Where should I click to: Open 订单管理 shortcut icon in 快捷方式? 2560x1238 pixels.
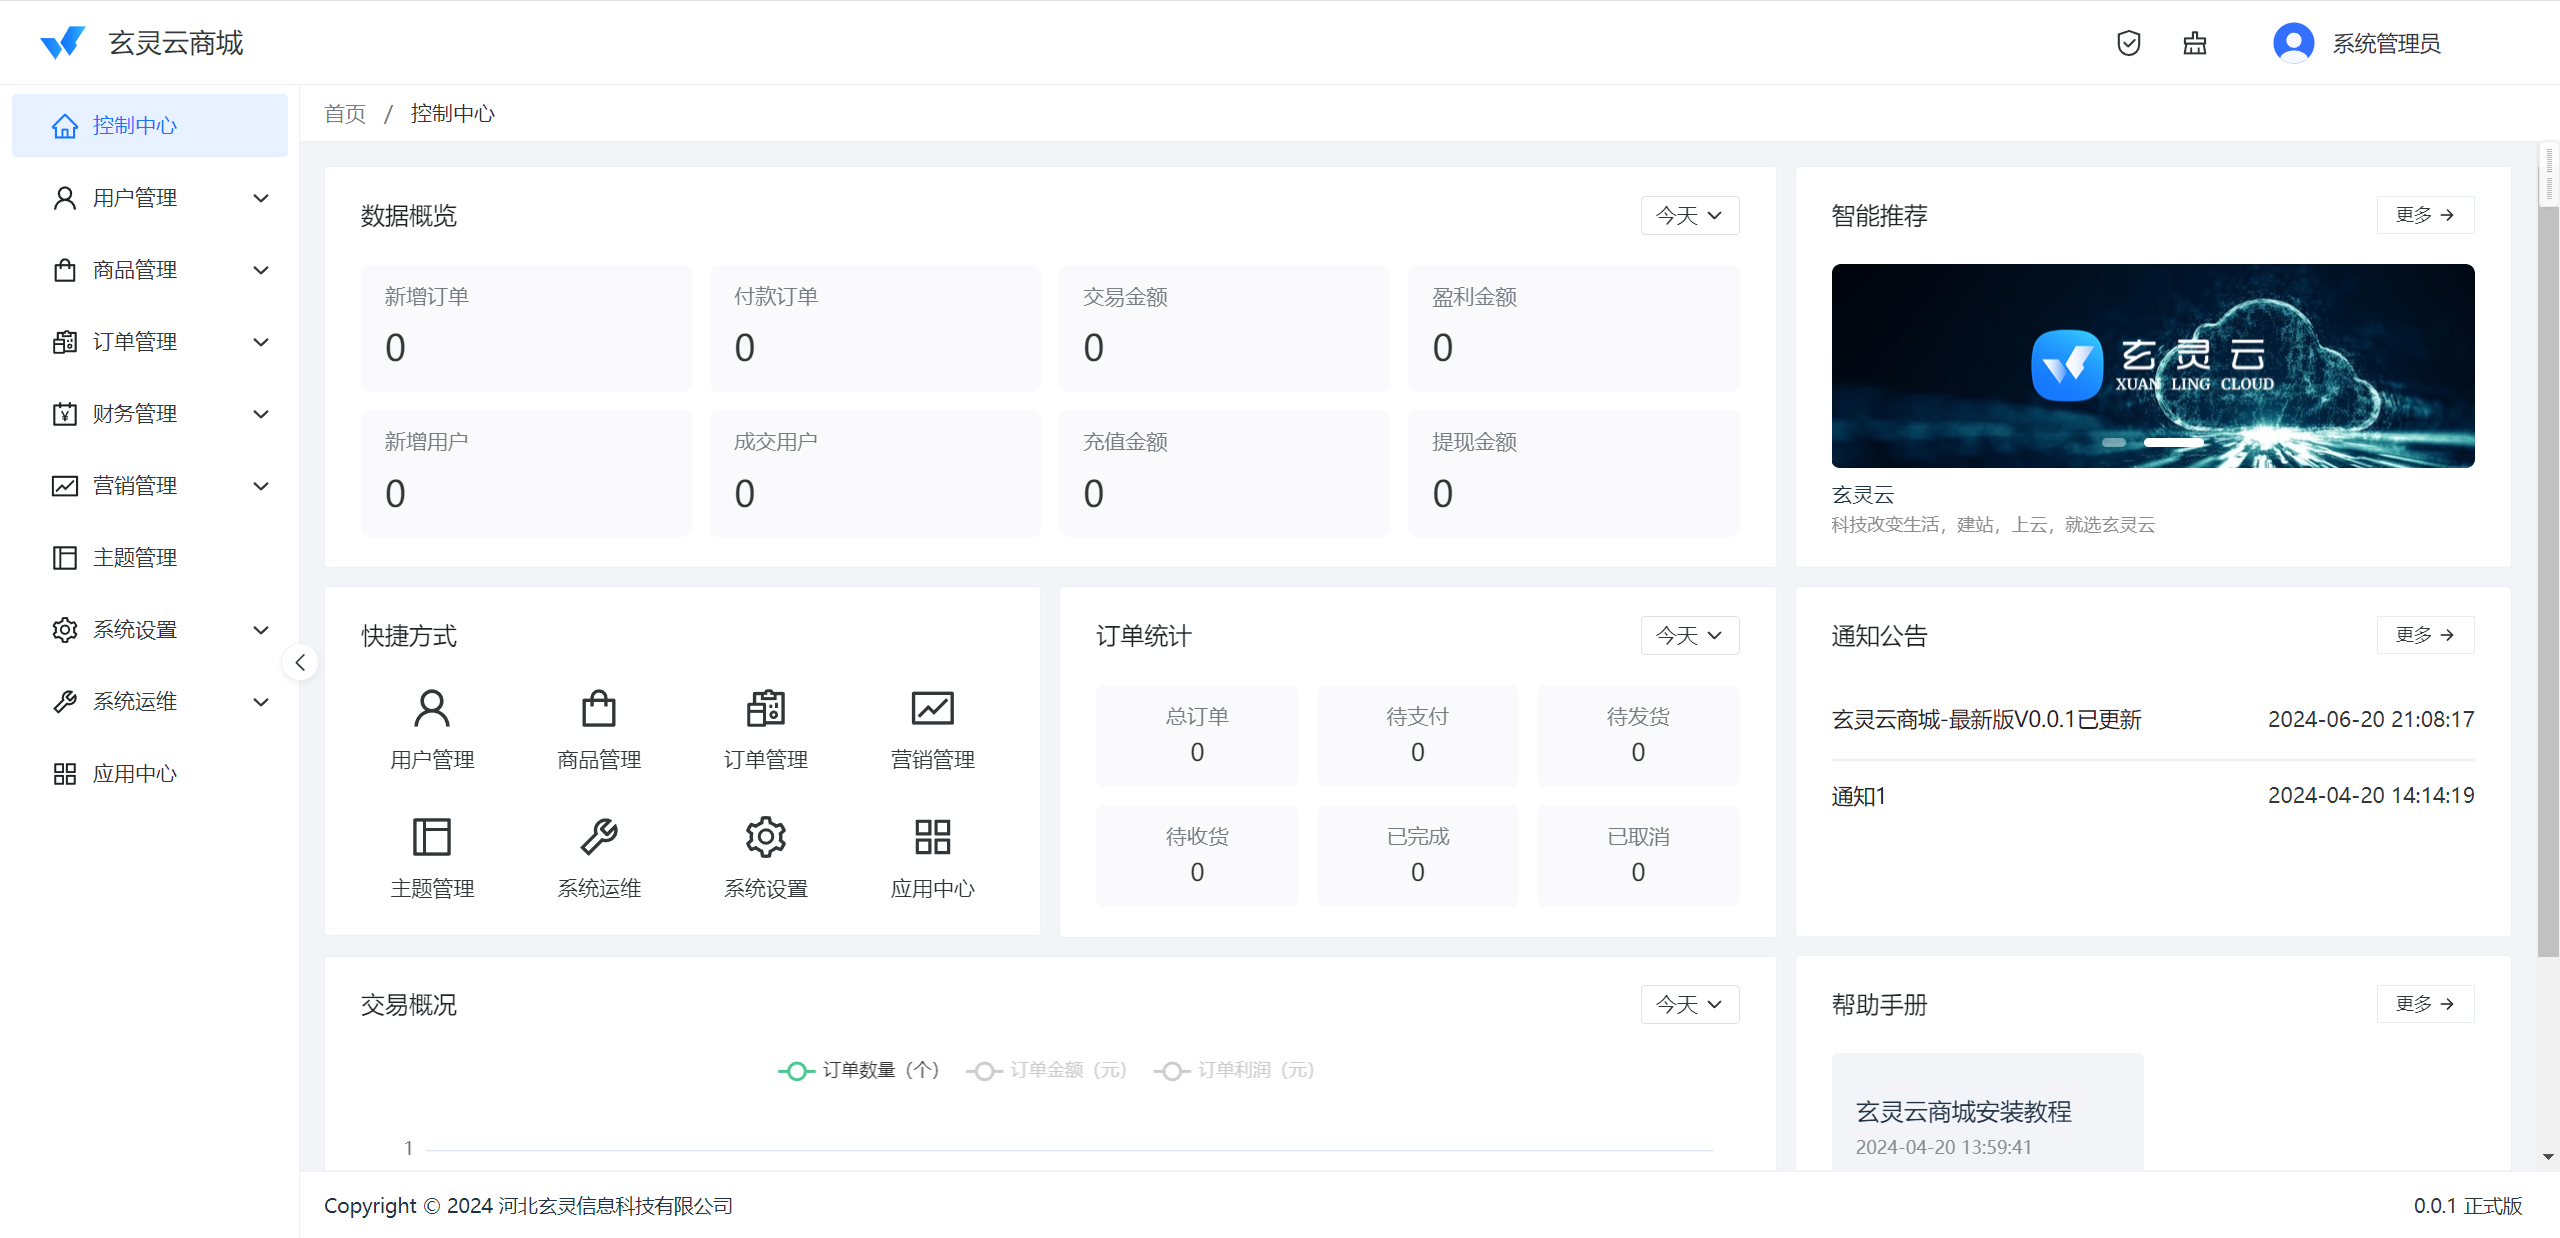(x=766, y=709)
